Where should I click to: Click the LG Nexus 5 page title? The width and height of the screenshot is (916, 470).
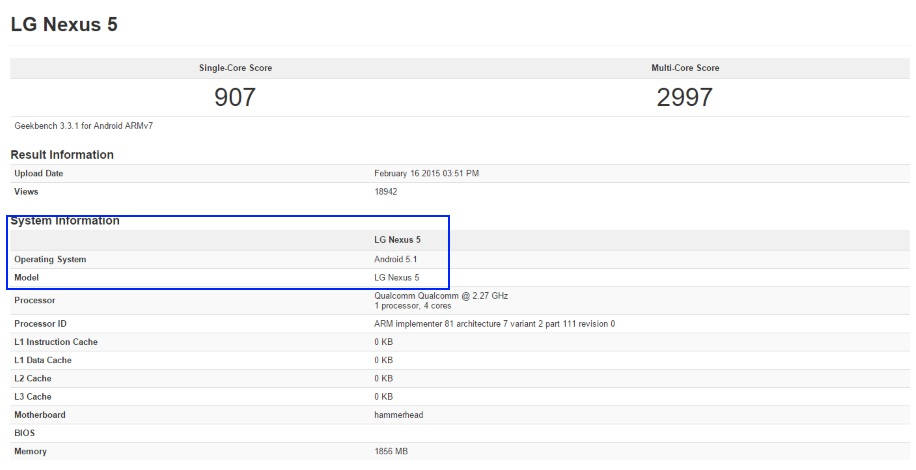tap(64, 25)
